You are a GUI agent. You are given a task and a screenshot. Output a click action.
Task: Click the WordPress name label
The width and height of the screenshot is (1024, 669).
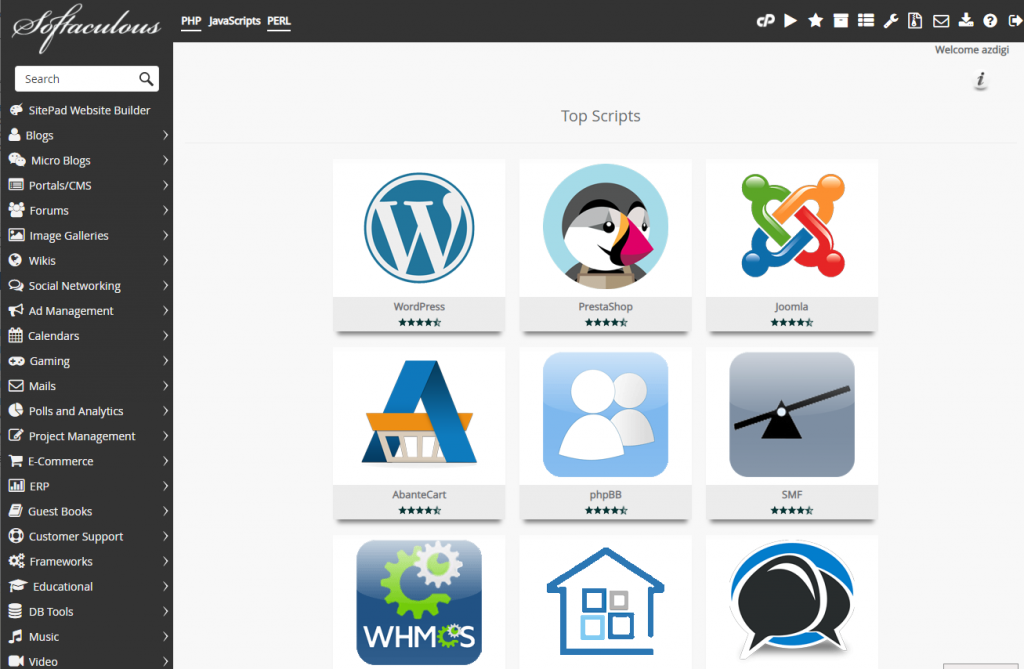(x=419, y=306)
